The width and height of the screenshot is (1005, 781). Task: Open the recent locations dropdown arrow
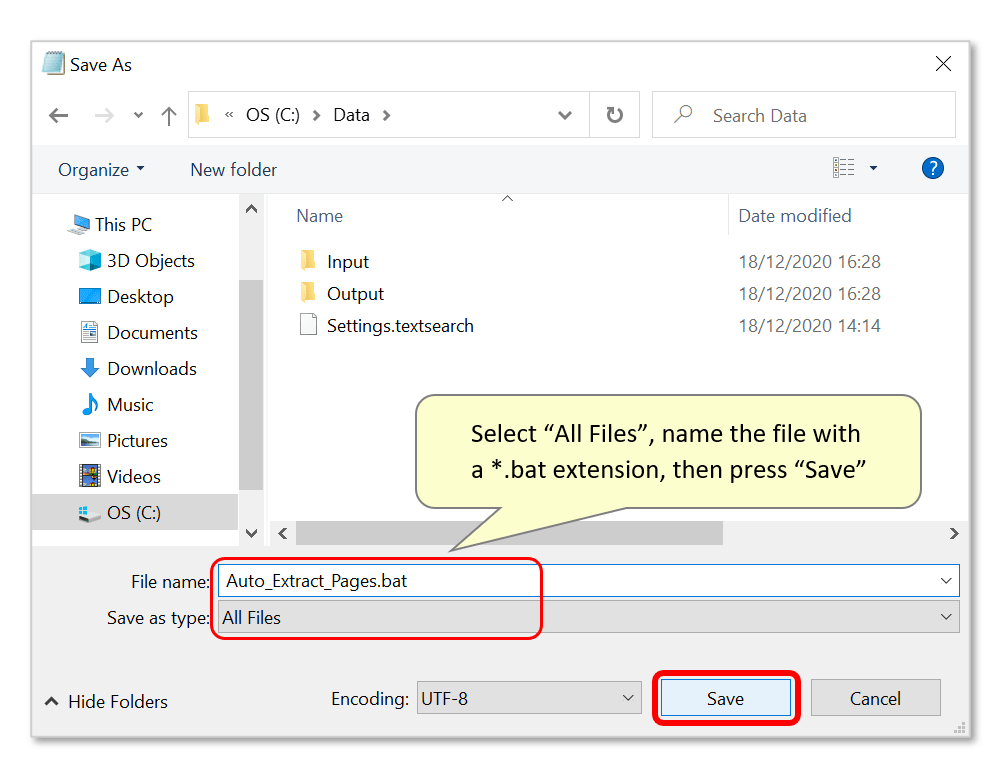(x=138, y=116)
